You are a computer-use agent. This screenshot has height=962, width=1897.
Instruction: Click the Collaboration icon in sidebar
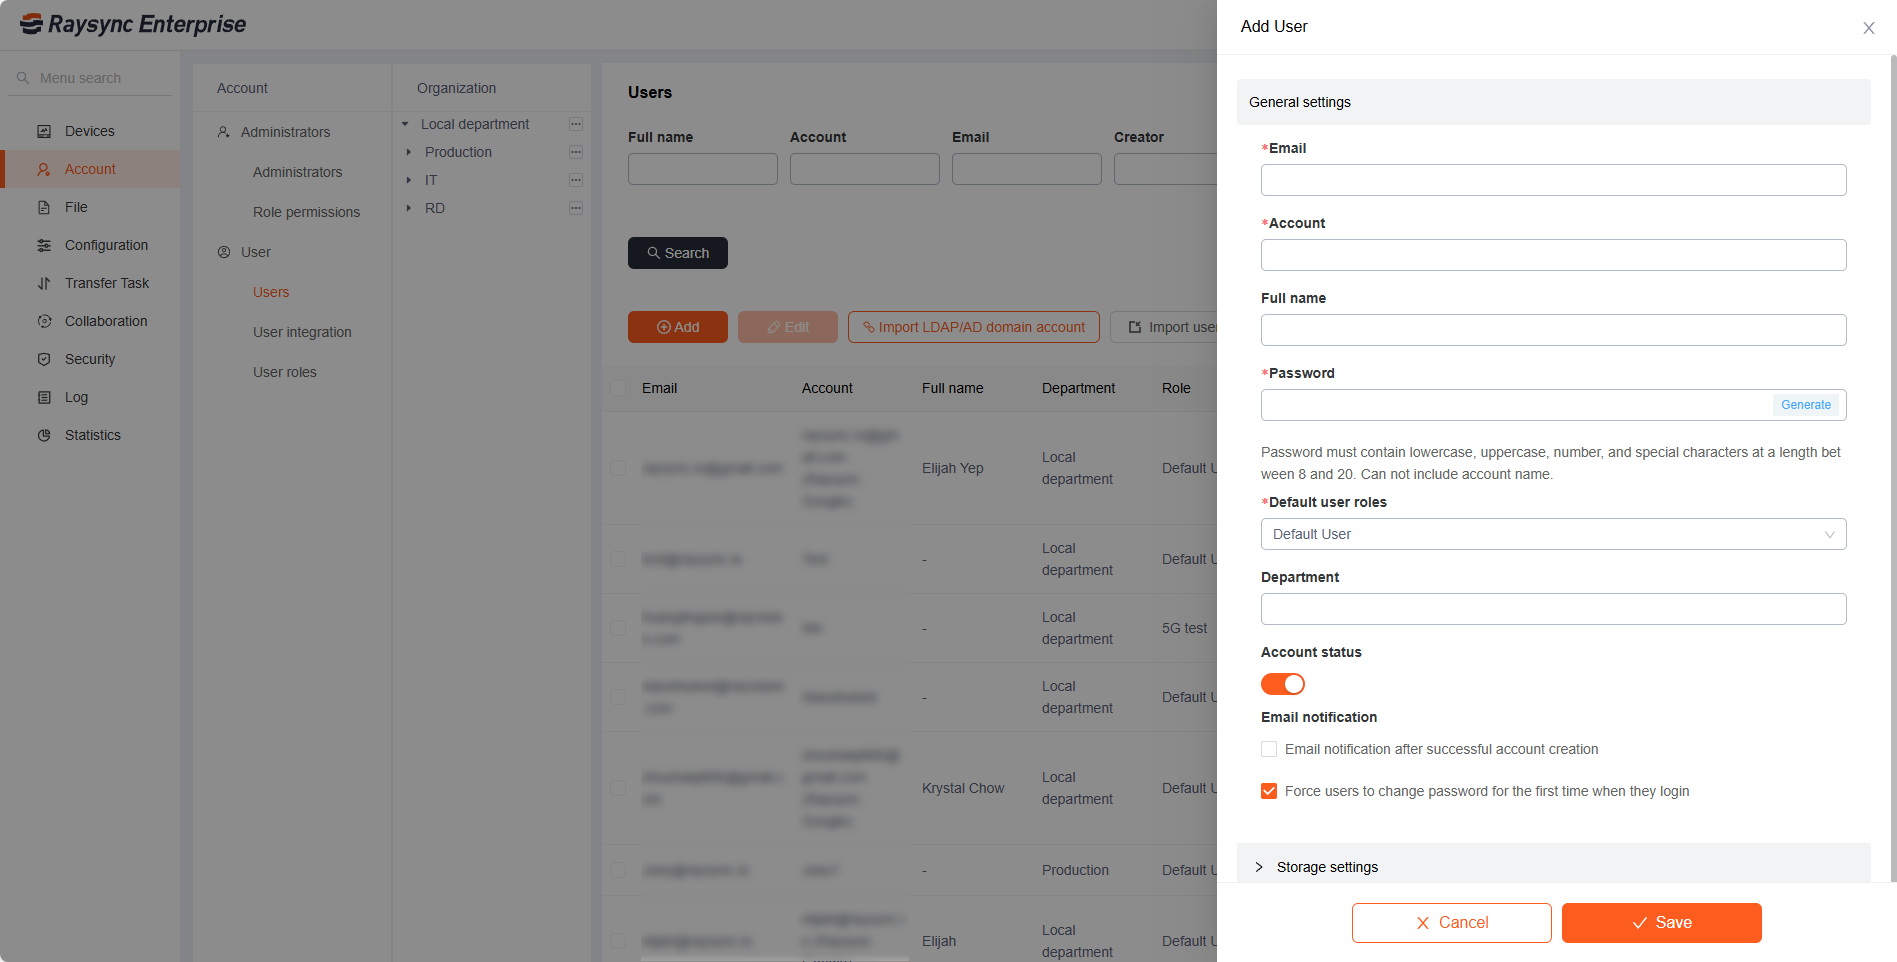tap(44, 321)
